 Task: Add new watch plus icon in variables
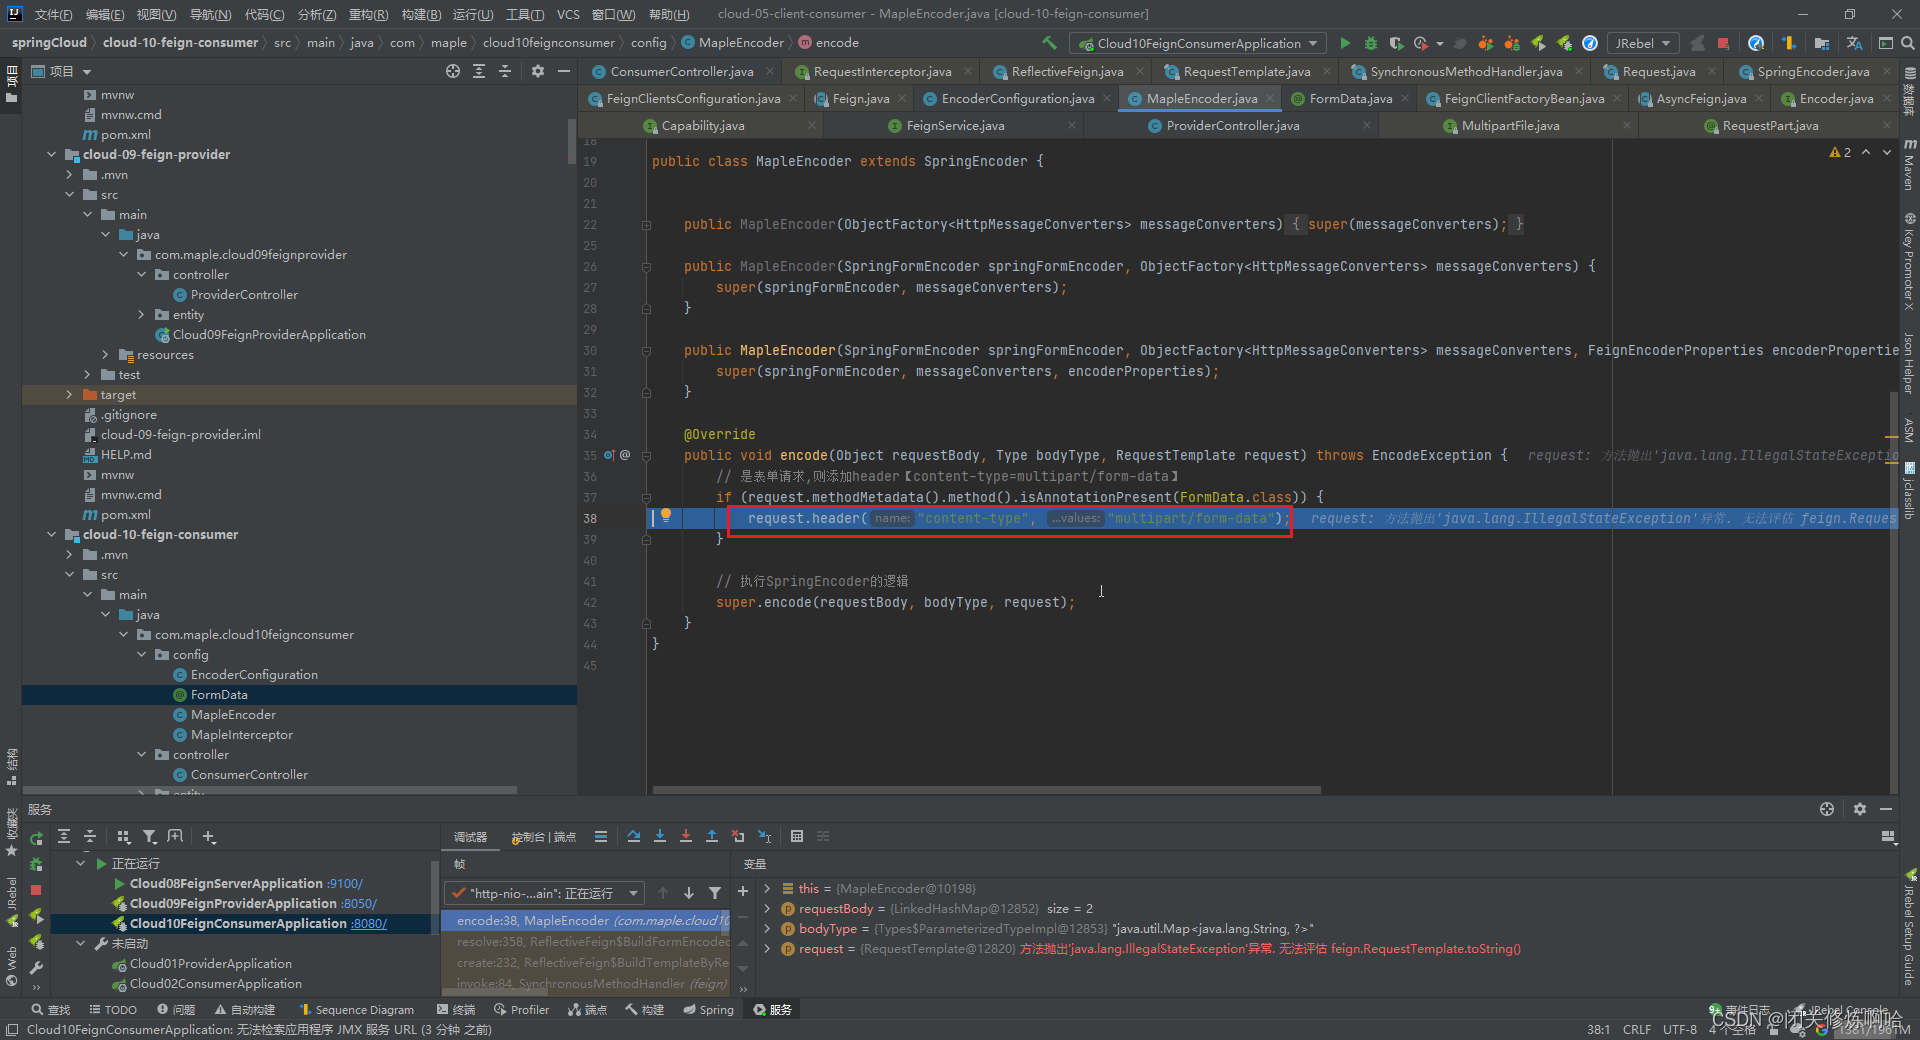click(743, 891)
